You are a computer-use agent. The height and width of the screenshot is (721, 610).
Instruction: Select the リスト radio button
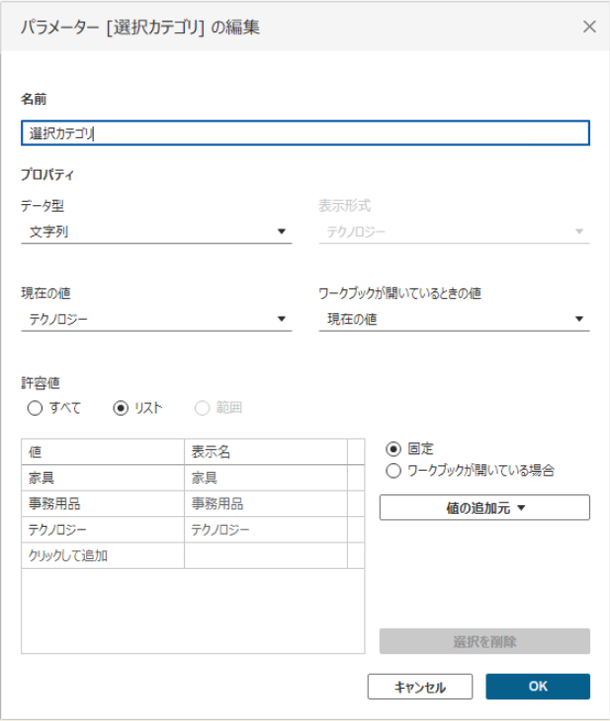point(122,408)
